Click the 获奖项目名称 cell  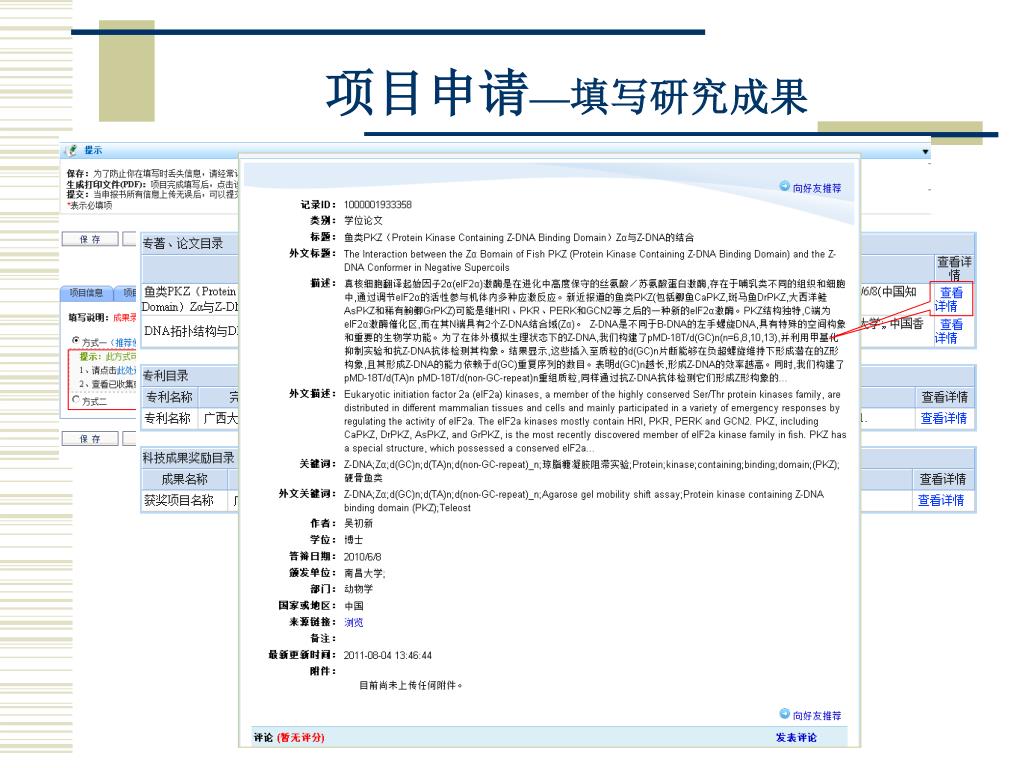[x=179, y=500]
